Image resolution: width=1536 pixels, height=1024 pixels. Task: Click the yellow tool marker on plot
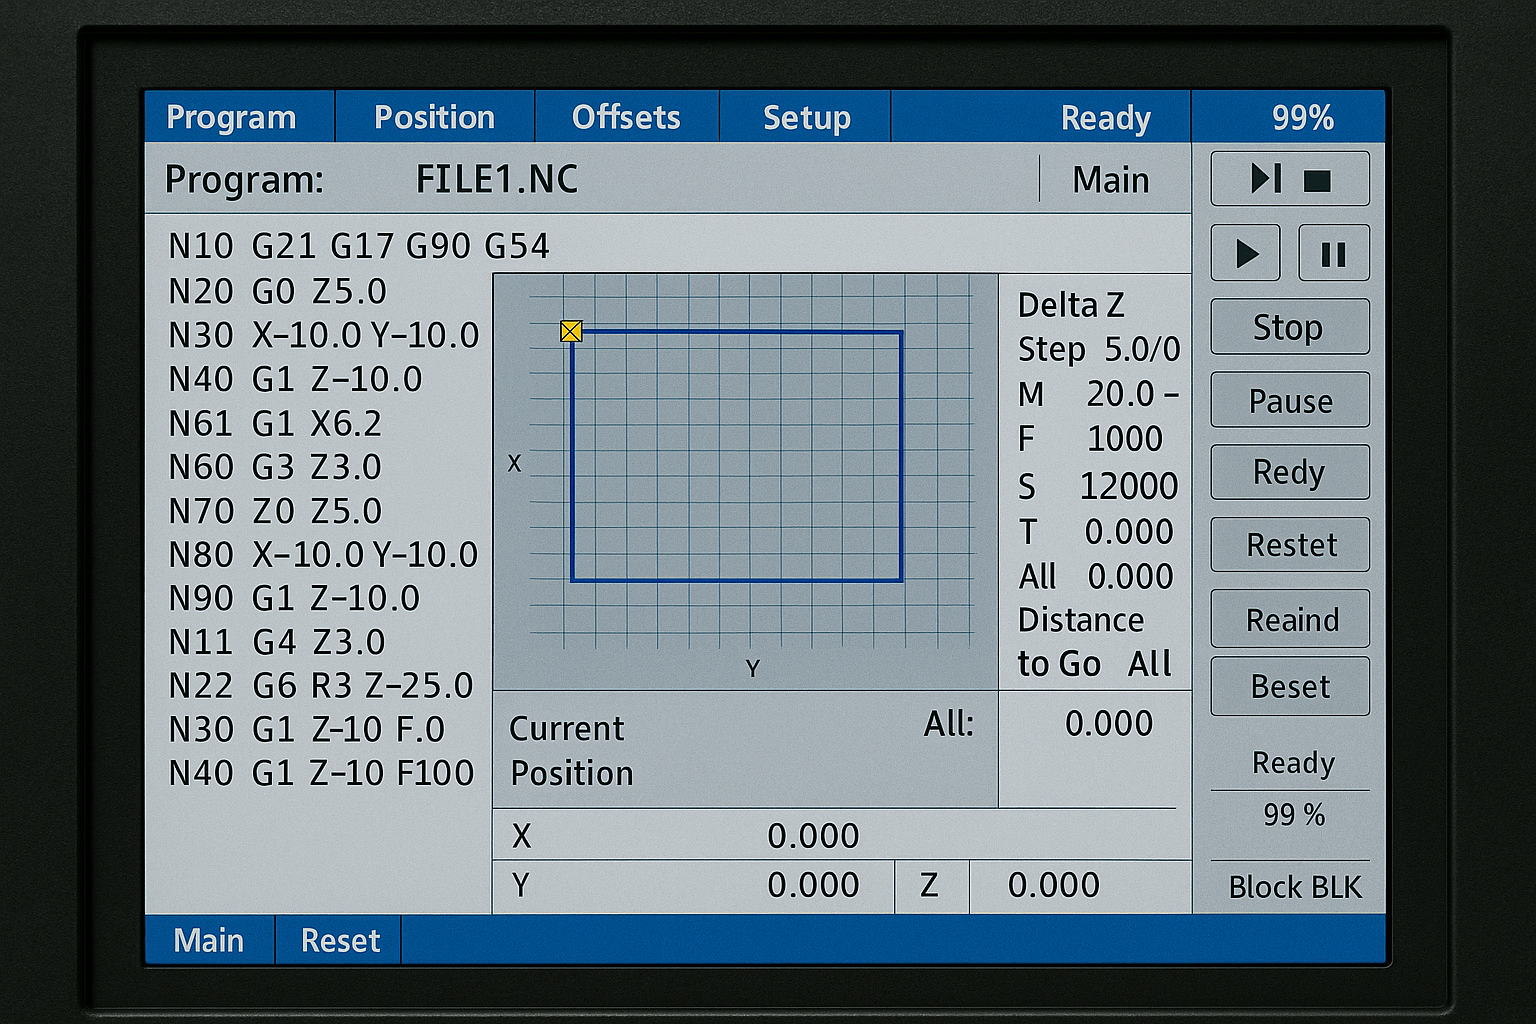[x=571, y=331]
